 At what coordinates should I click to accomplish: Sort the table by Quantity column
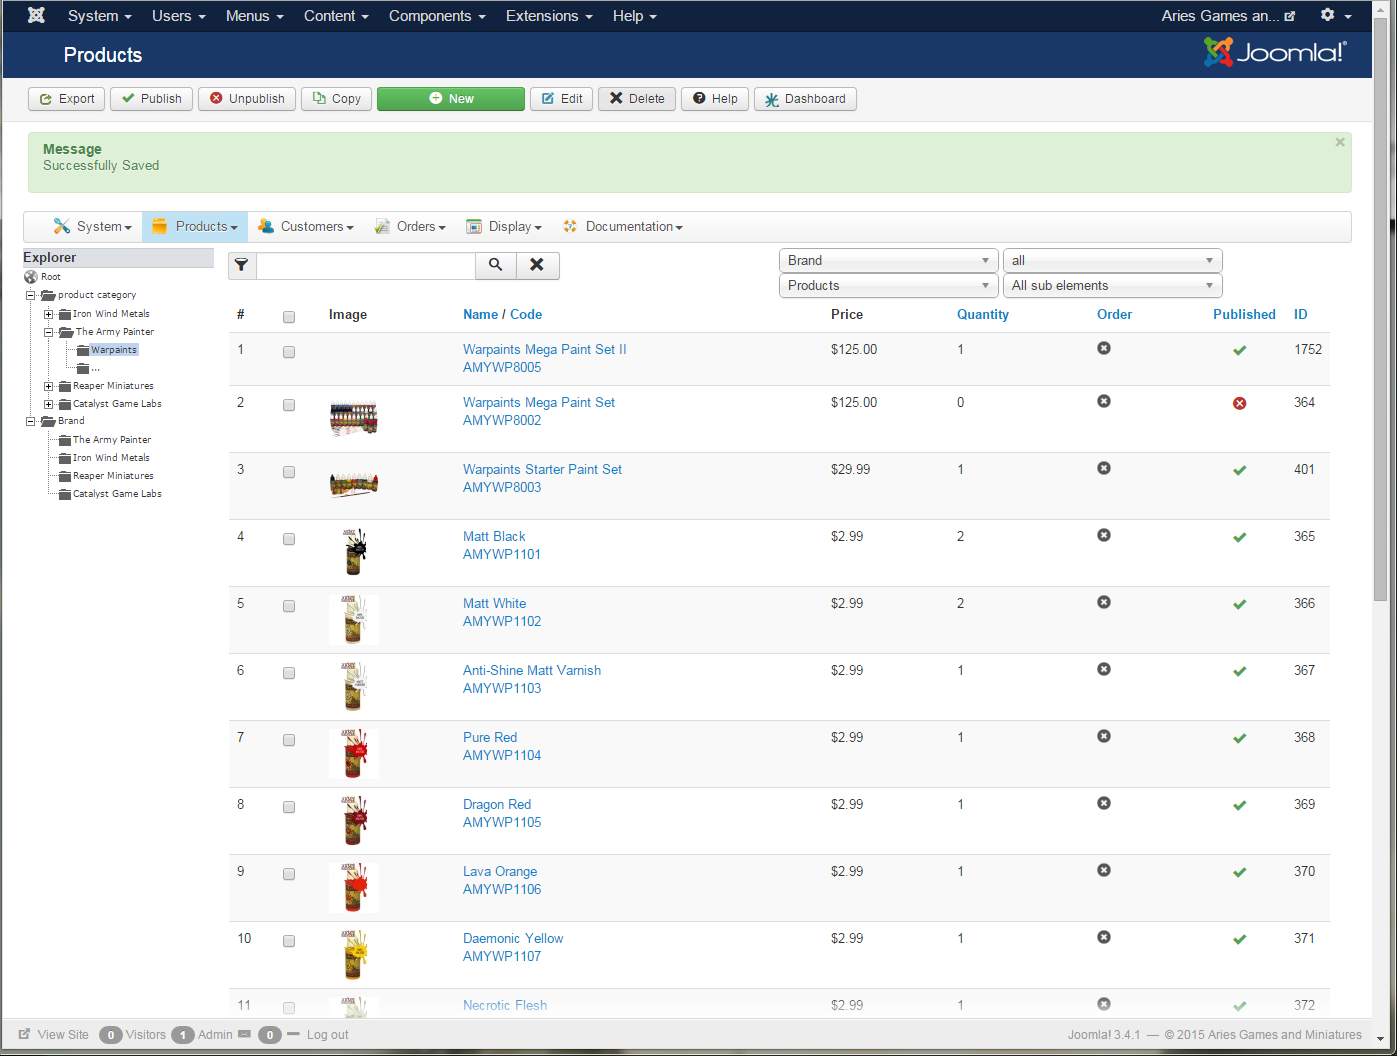click(x=983, y=314)
